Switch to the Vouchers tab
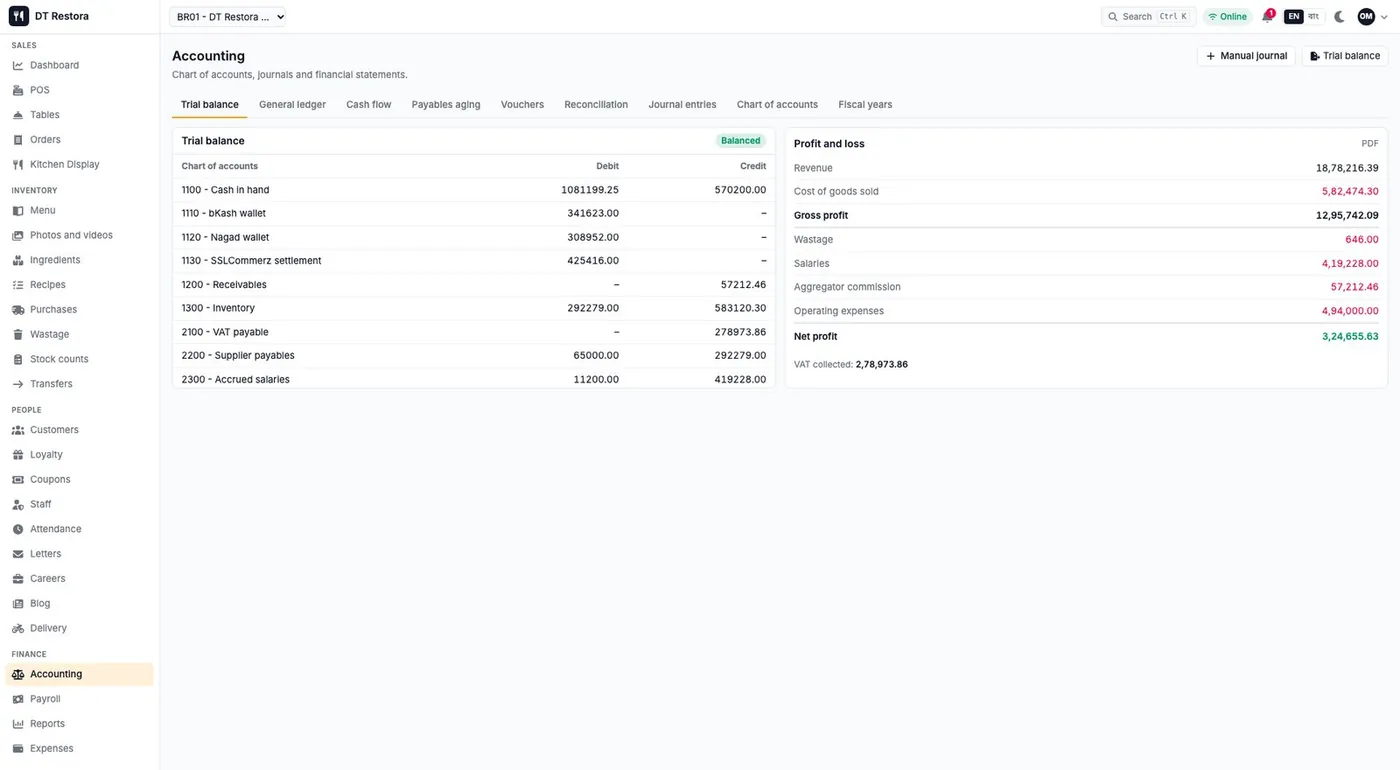 click(x=522, y=105)
